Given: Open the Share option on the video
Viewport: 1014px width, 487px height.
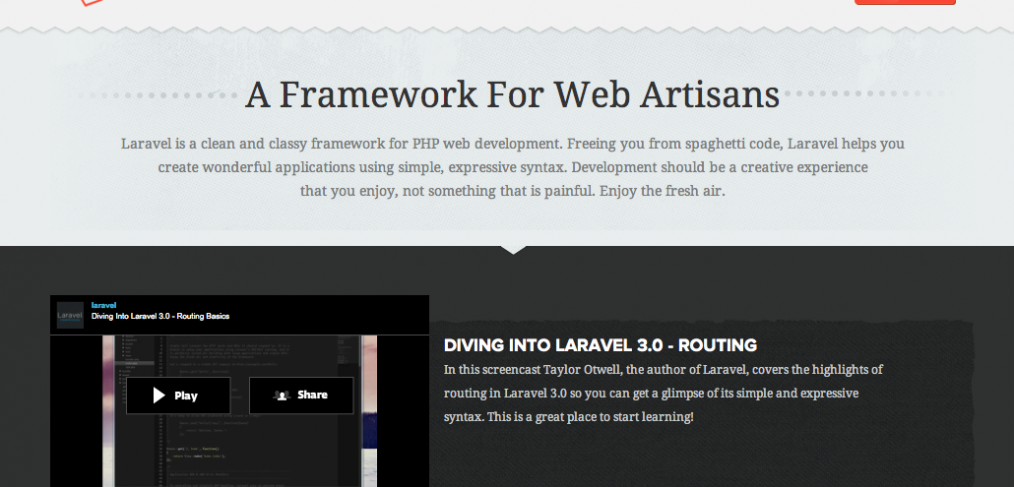Looking at the screenshot, I should 301,395.
